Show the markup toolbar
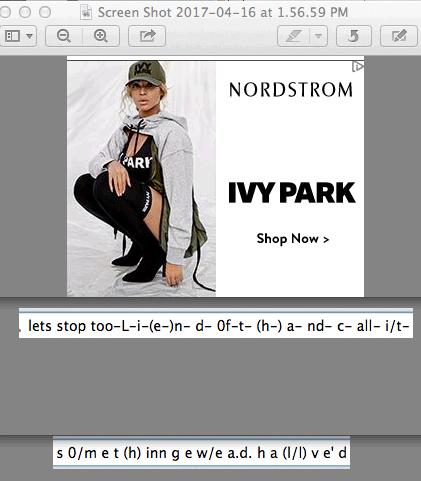 (399, 36)
